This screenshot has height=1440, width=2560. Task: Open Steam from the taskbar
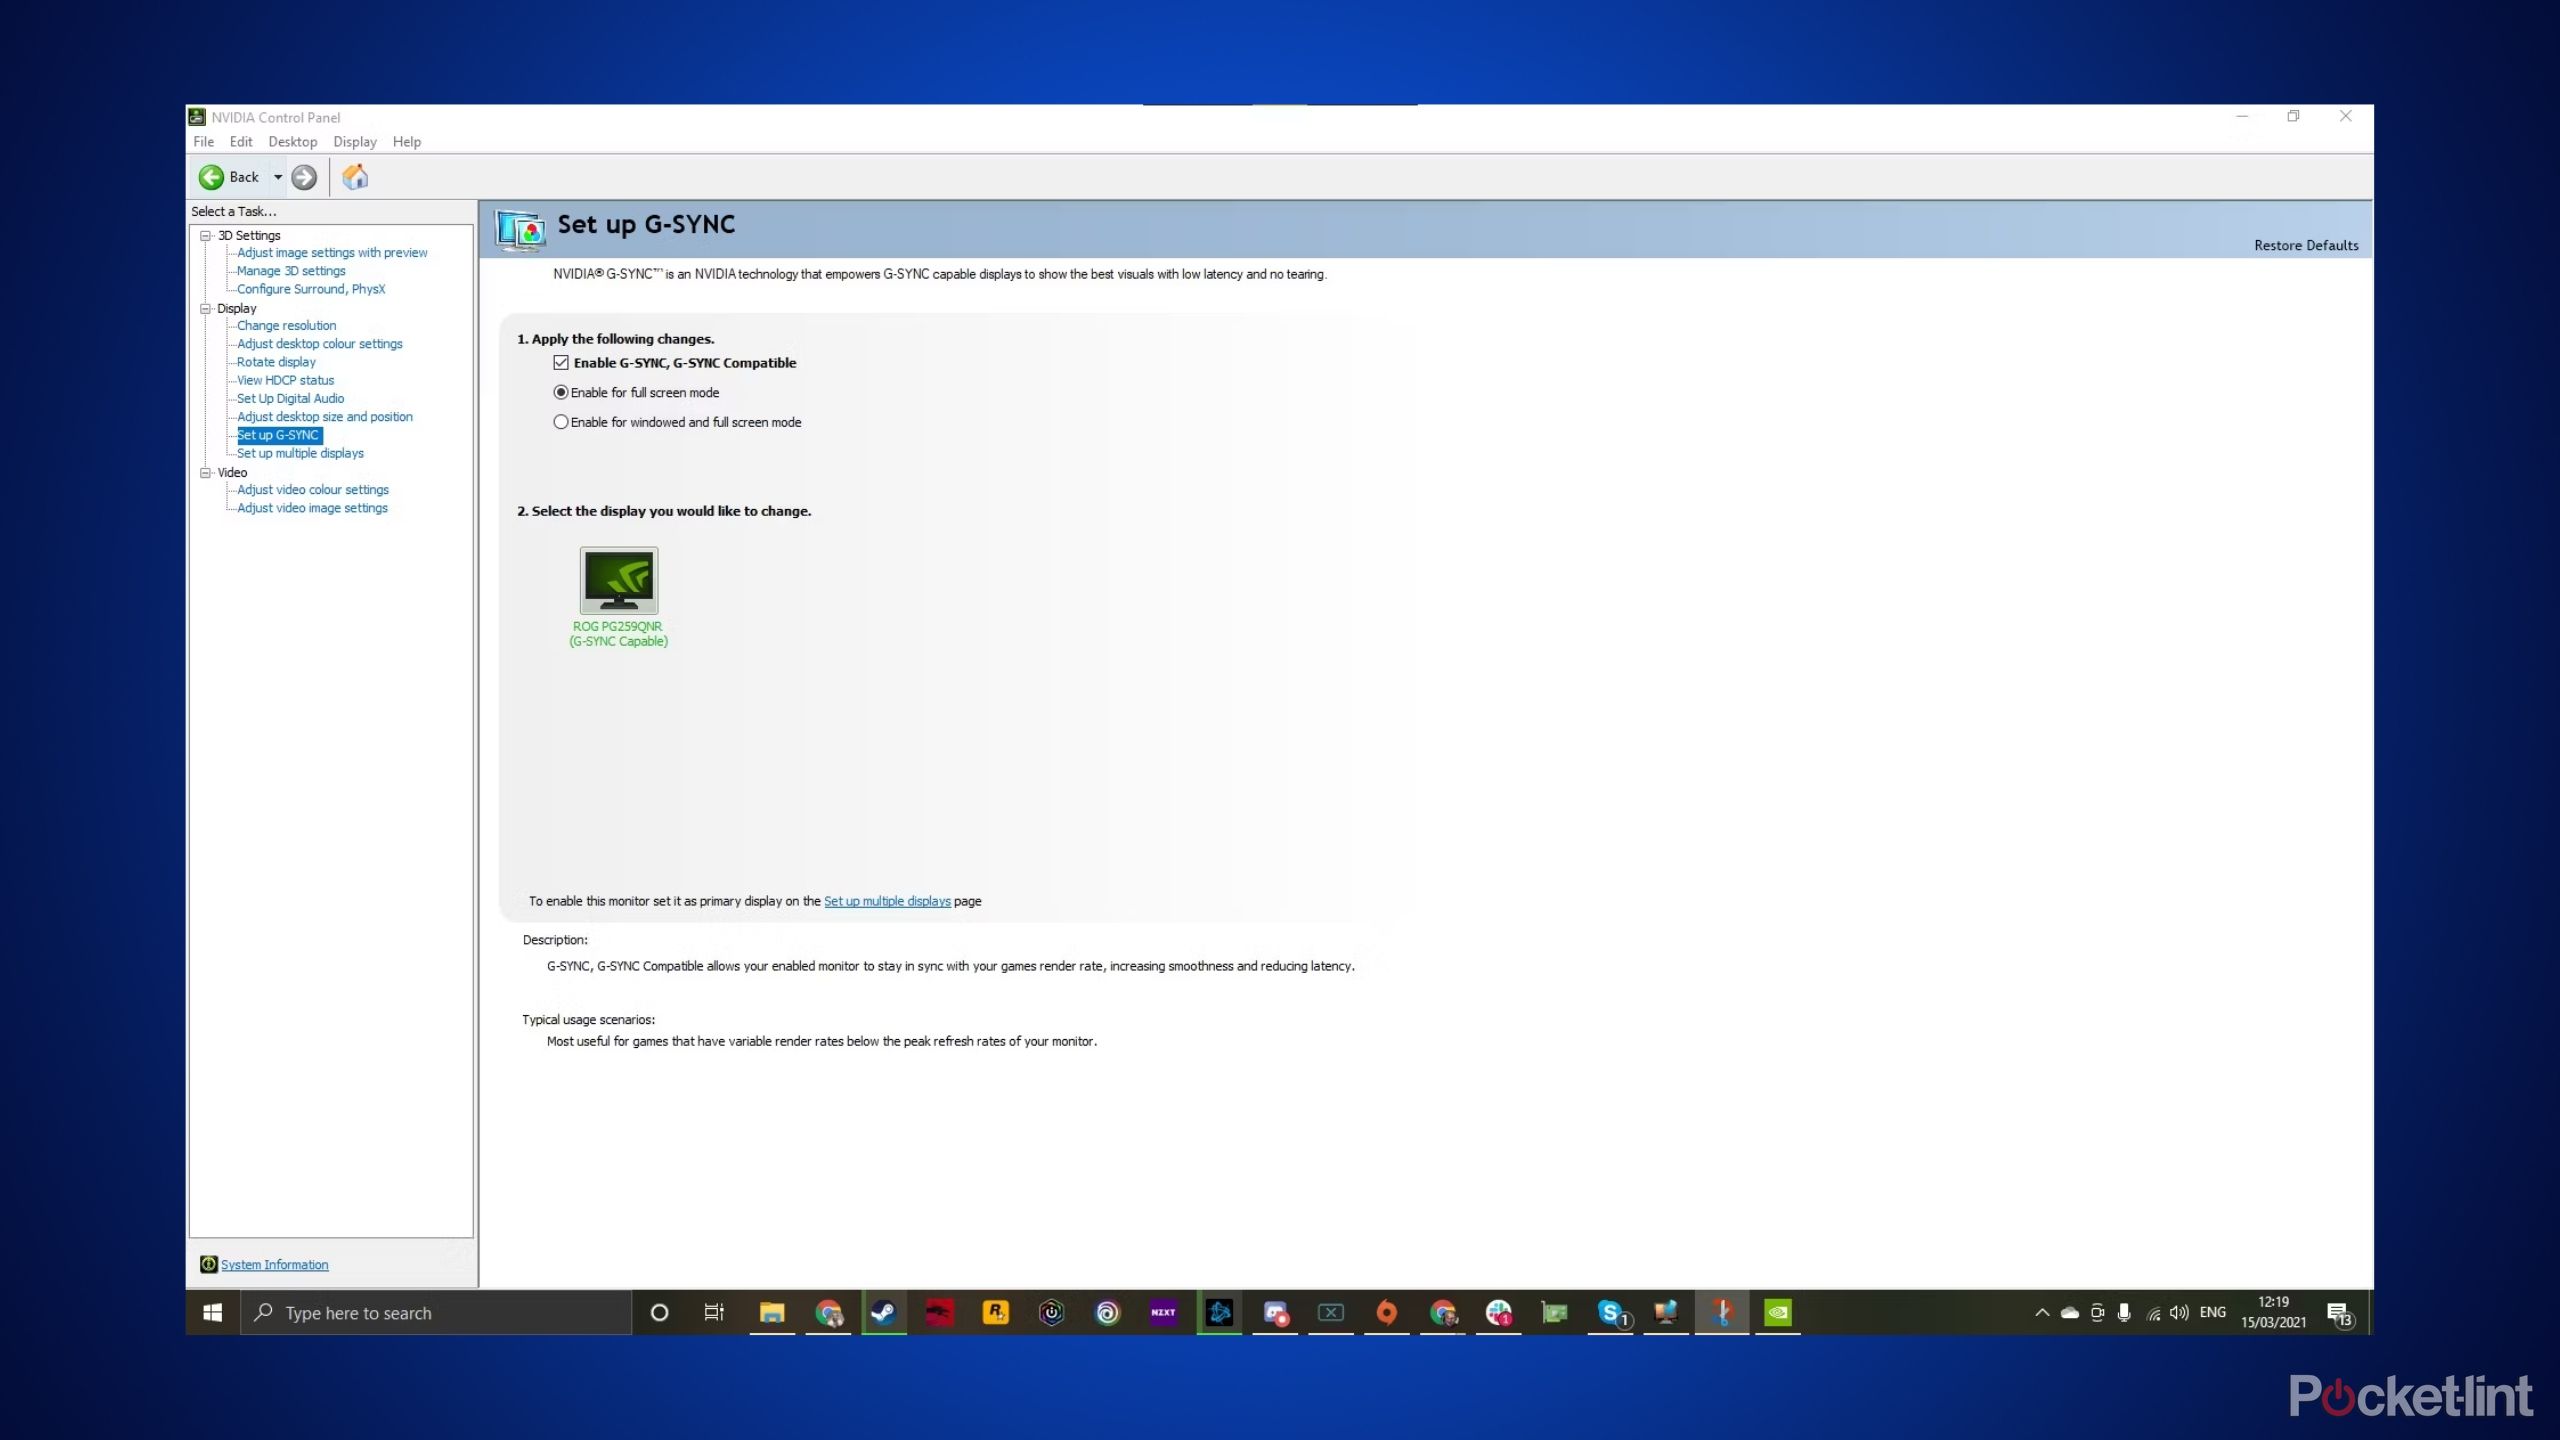tap(884, 1313)
